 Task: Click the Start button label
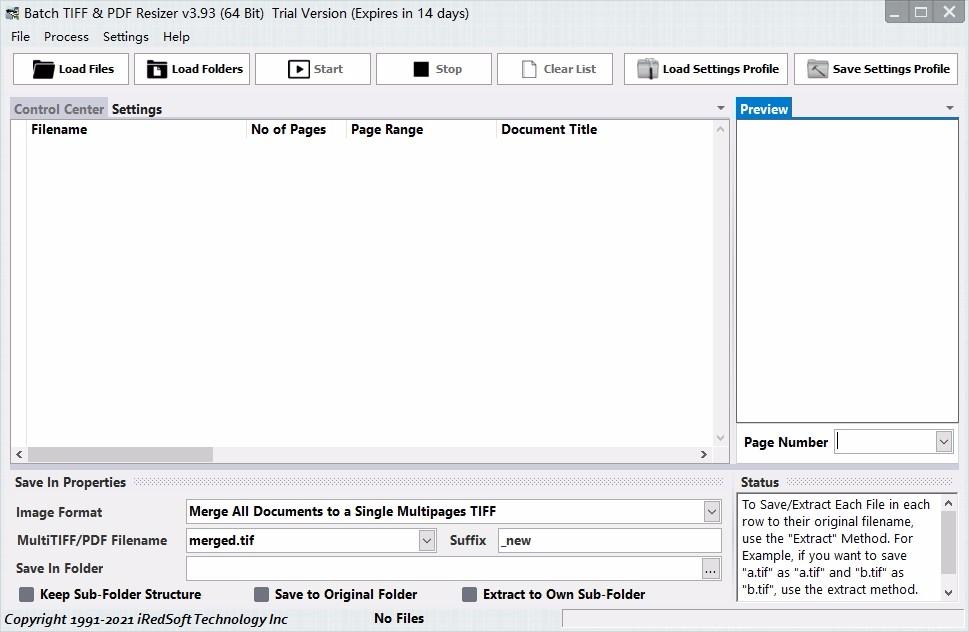click(x=328, y=69)
